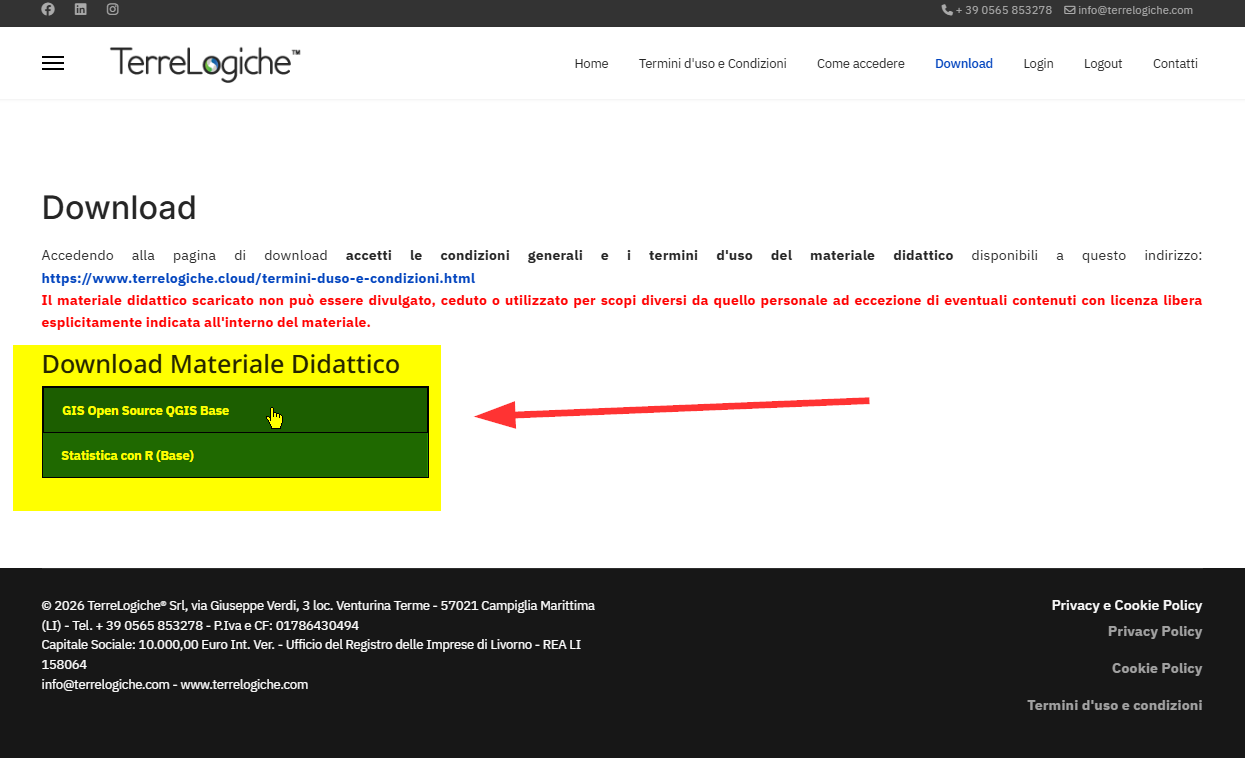Open the footer Cookie Policy link
This screenshot has height=764, width=1245.
click(x=1157, y=668)
